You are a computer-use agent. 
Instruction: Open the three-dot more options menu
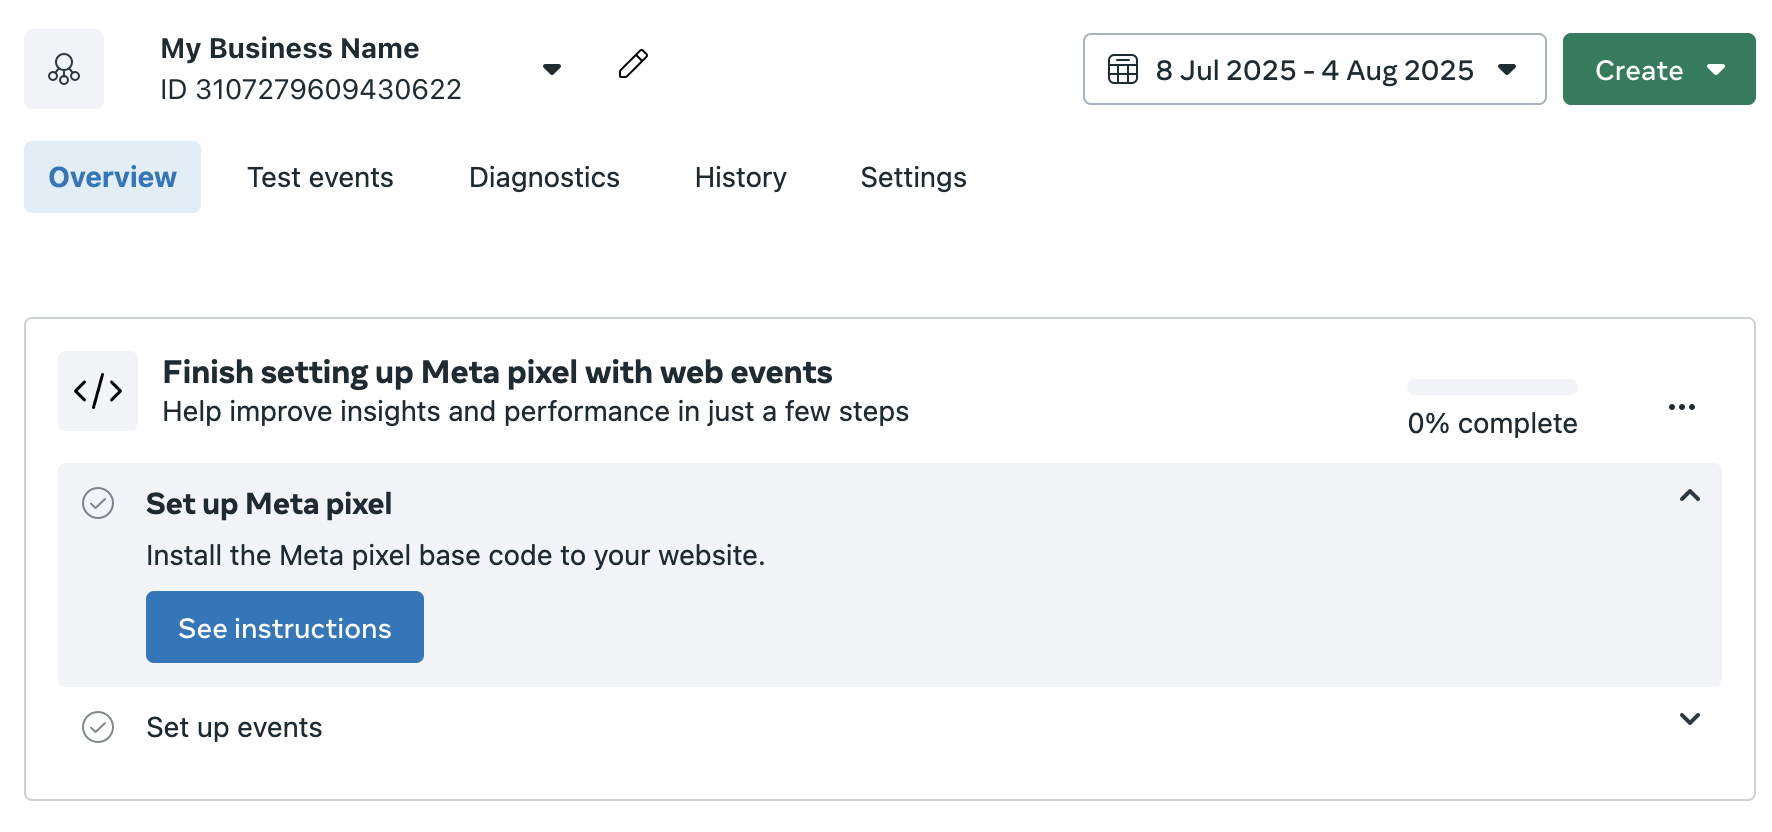[x=1681, y=407]
